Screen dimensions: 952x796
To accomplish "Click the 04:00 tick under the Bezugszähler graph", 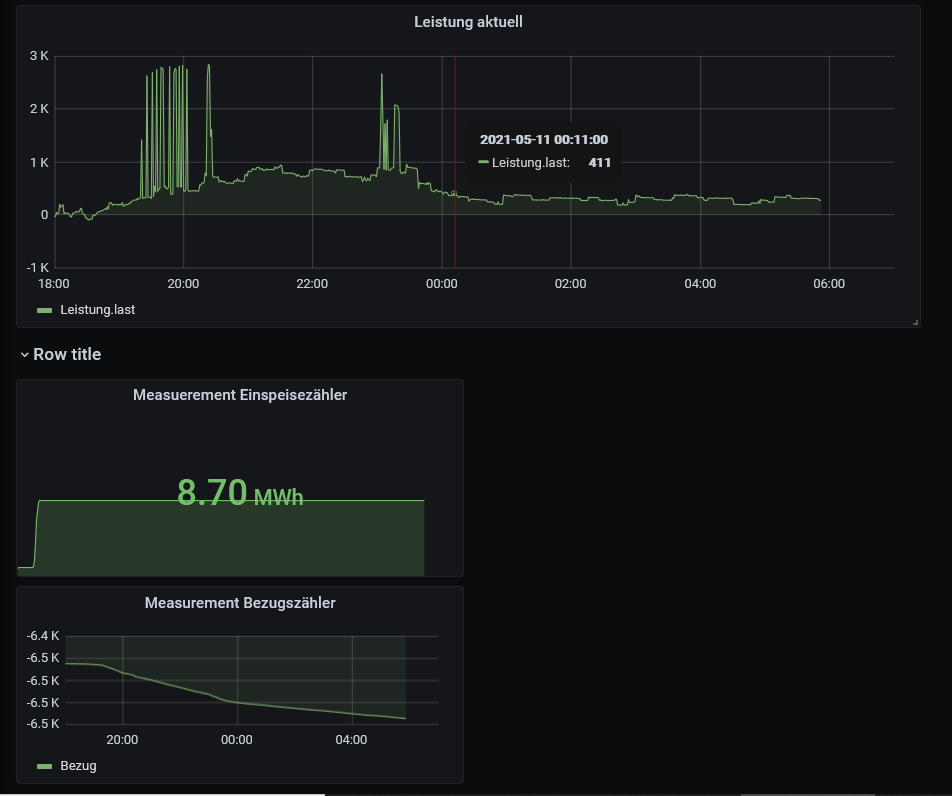I will coord(352,741).
